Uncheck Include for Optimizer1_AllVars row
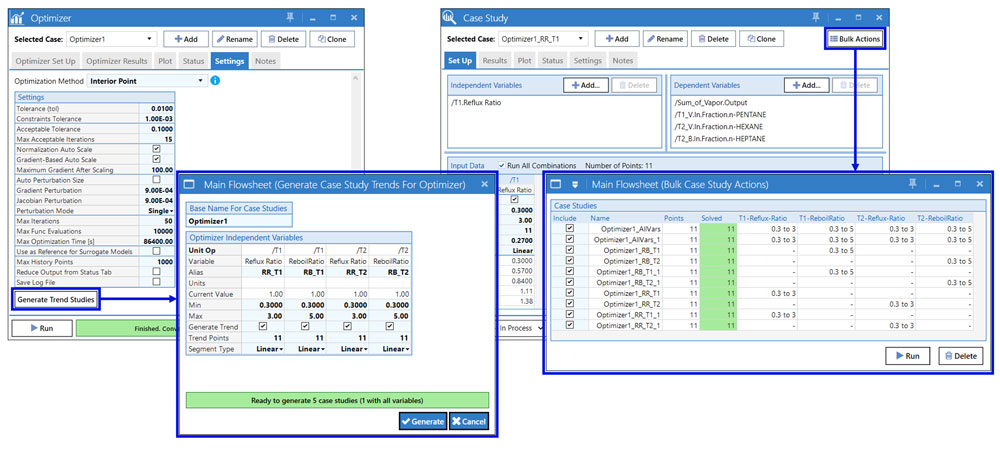This screenshot has height=450, width=1000. (570, 228)
